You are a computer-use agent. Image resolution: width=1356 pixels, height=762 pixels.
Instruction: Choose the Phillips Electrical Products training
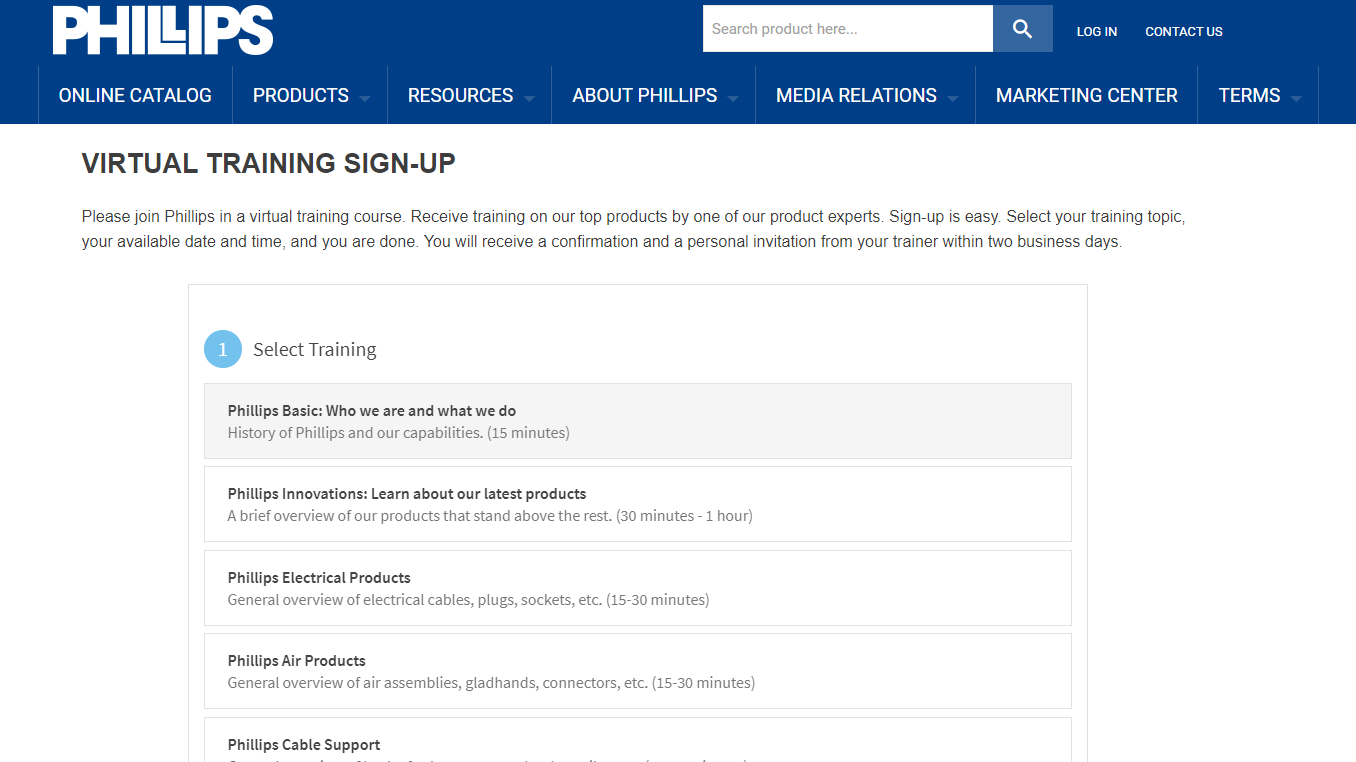[637, 588]
